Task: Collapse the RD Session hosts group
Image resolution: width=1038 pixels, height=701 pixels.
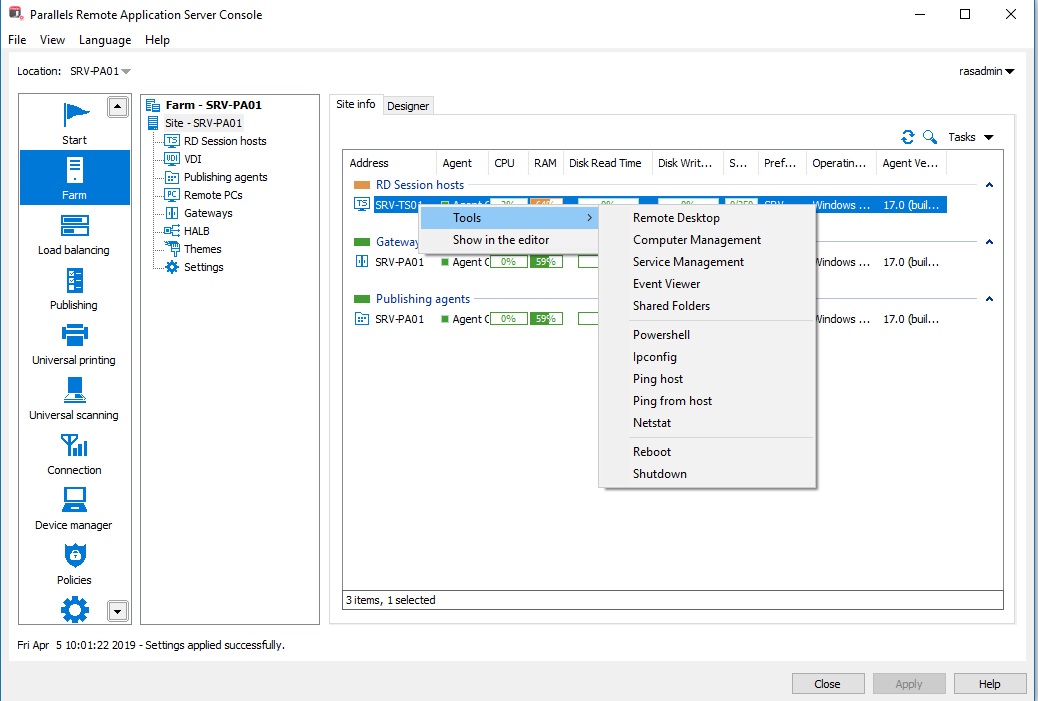Action: point(989,185)
